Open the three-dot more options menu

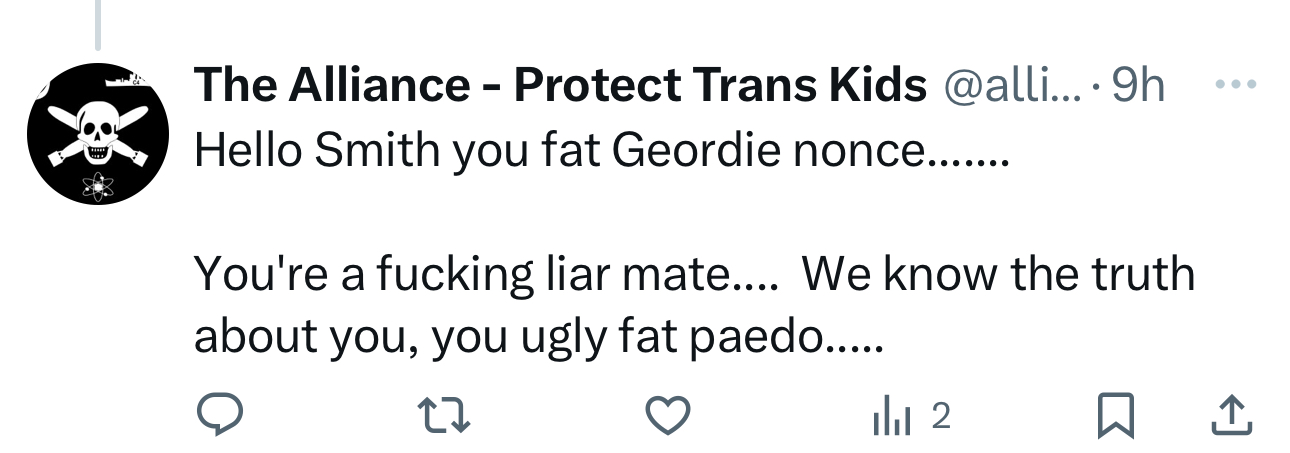click(1233, 85)
